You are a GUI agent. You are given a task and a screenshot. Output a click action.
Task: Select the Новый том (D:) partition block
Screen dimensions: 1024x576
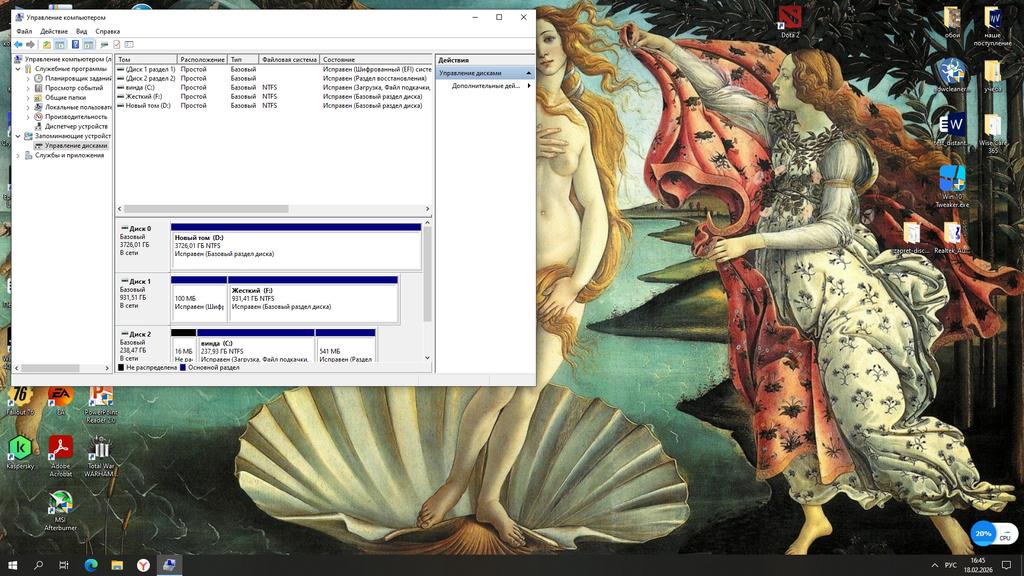[295, 246]
